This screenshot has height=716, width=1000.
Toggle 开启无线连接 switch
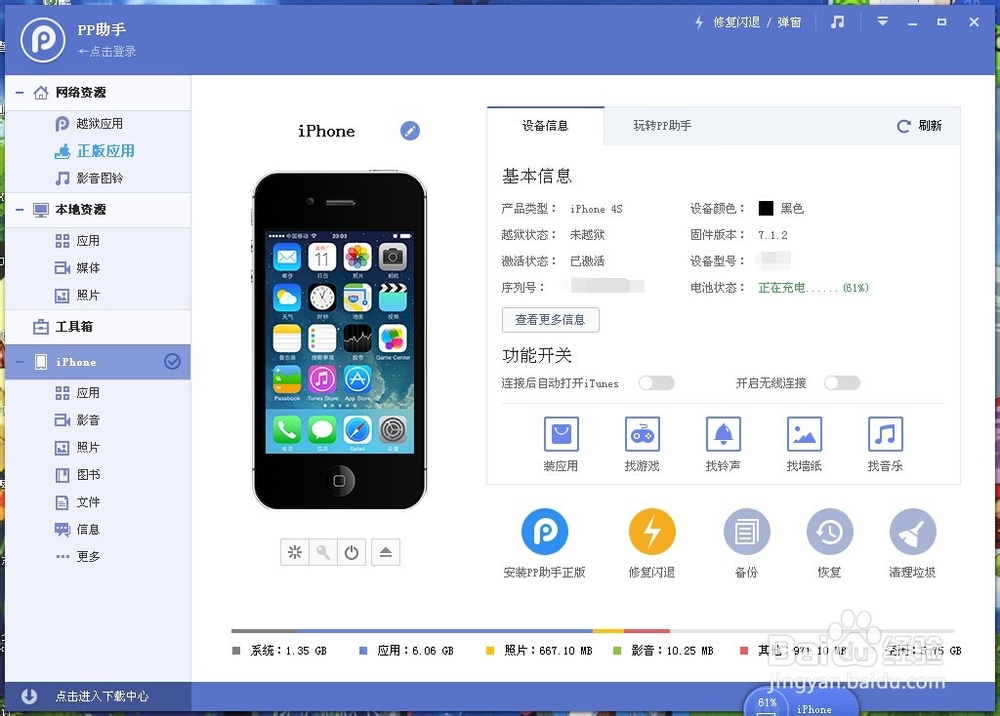tap(842, 383)
